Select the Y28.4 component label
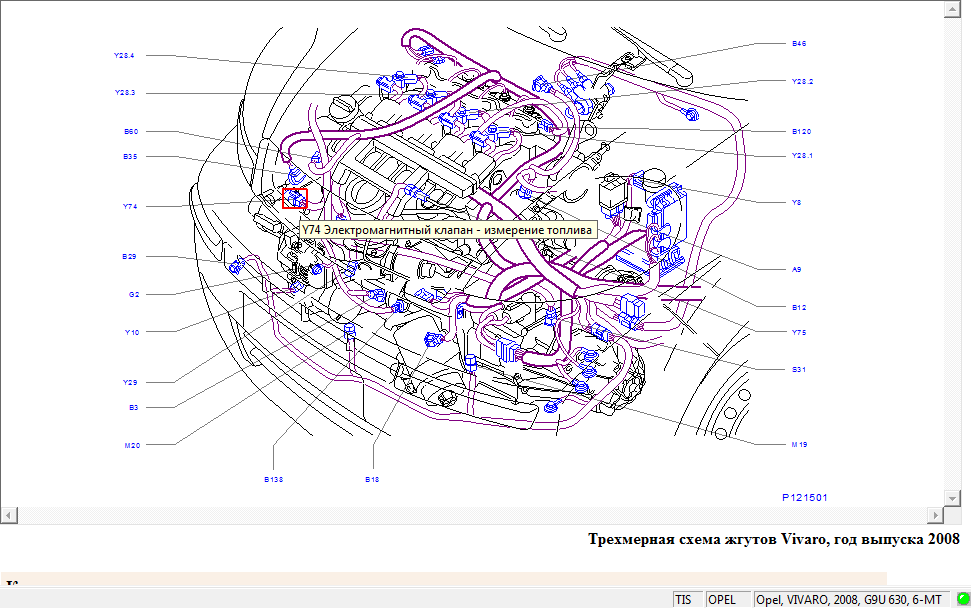The height and width of the screenshot is (608, 971). click(x=125, y=55)
